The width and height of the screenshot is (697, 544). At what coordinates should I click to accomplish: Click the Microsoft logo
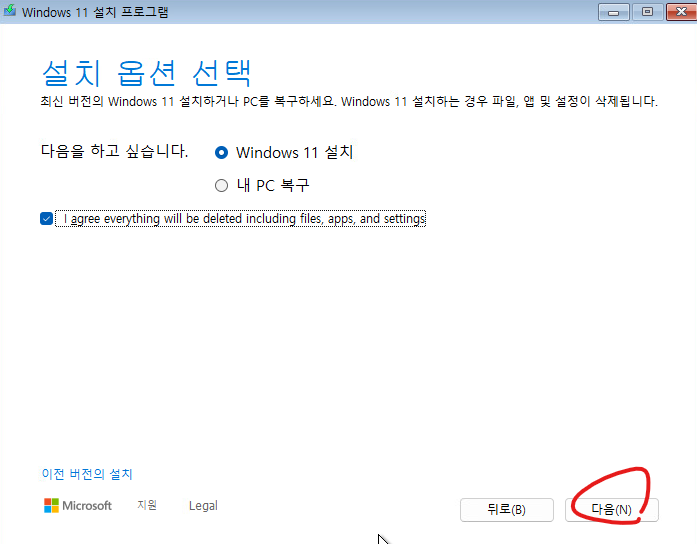[78, 505]
